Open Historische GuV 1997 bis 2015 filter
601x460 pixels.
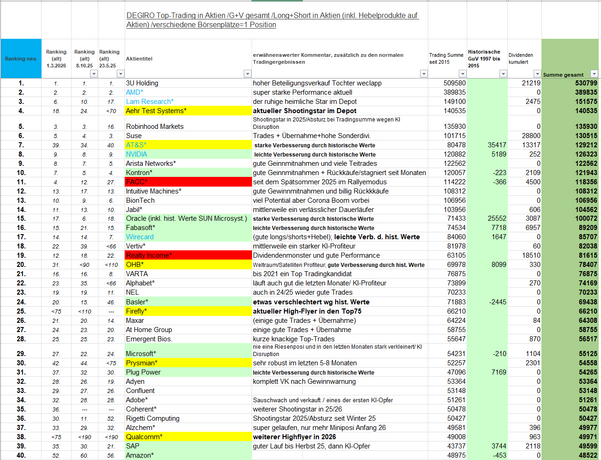503,74
